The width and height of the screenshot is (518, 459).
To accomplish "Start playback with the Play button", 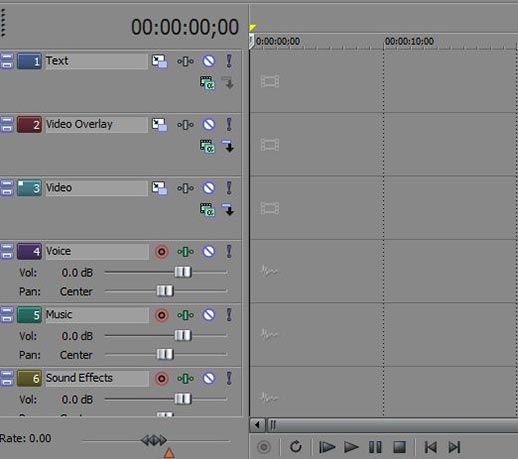I will (x=351, y=447).
